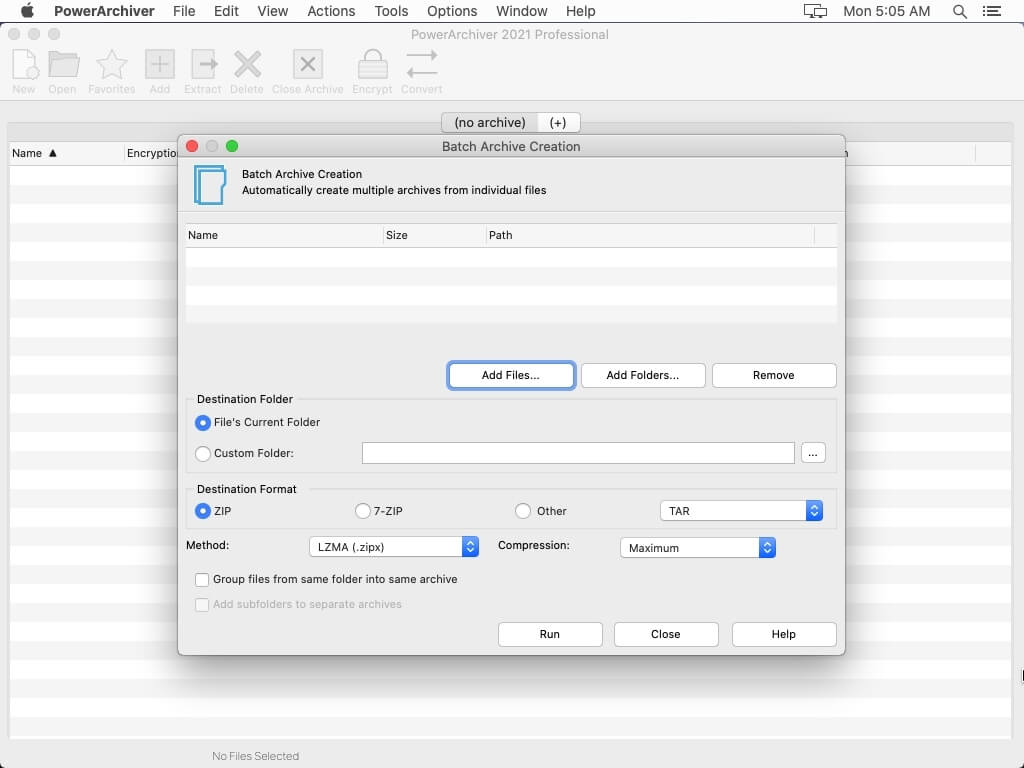The height and width of the screenshot is (768, 1024).
Task: Open the File menu
Action: coord(184,11)
